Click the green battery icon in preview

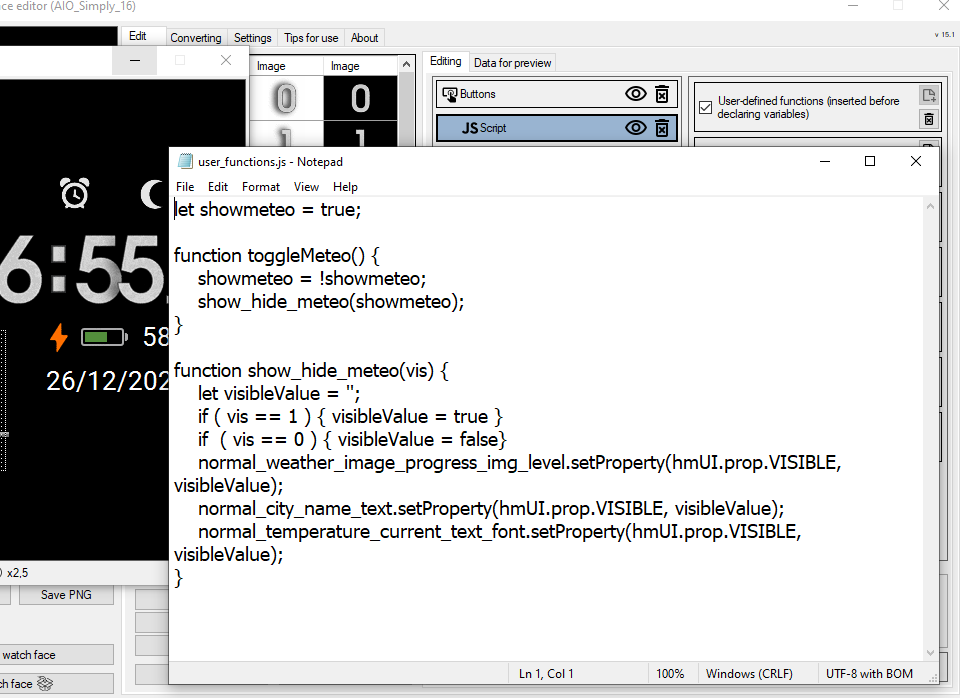tap(104, 337)
